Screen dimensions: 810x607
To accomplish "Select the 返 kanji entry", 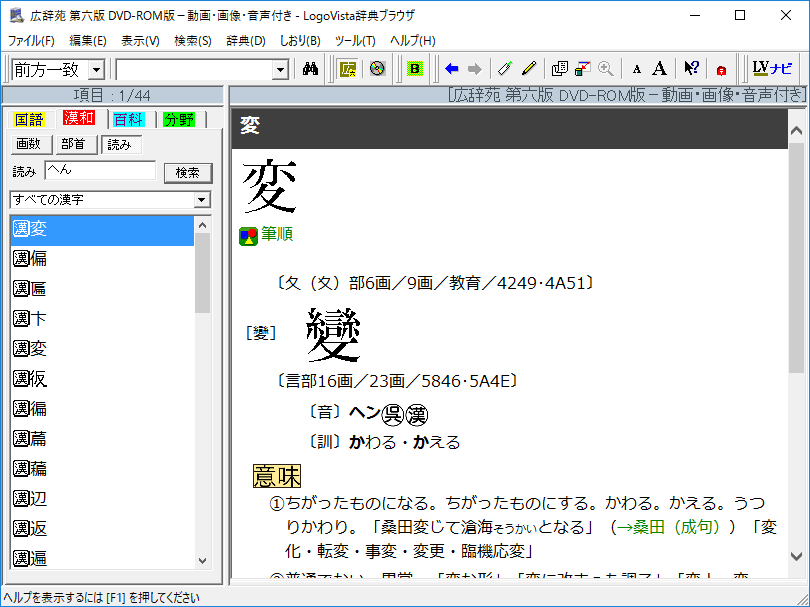I will [102, 528].
